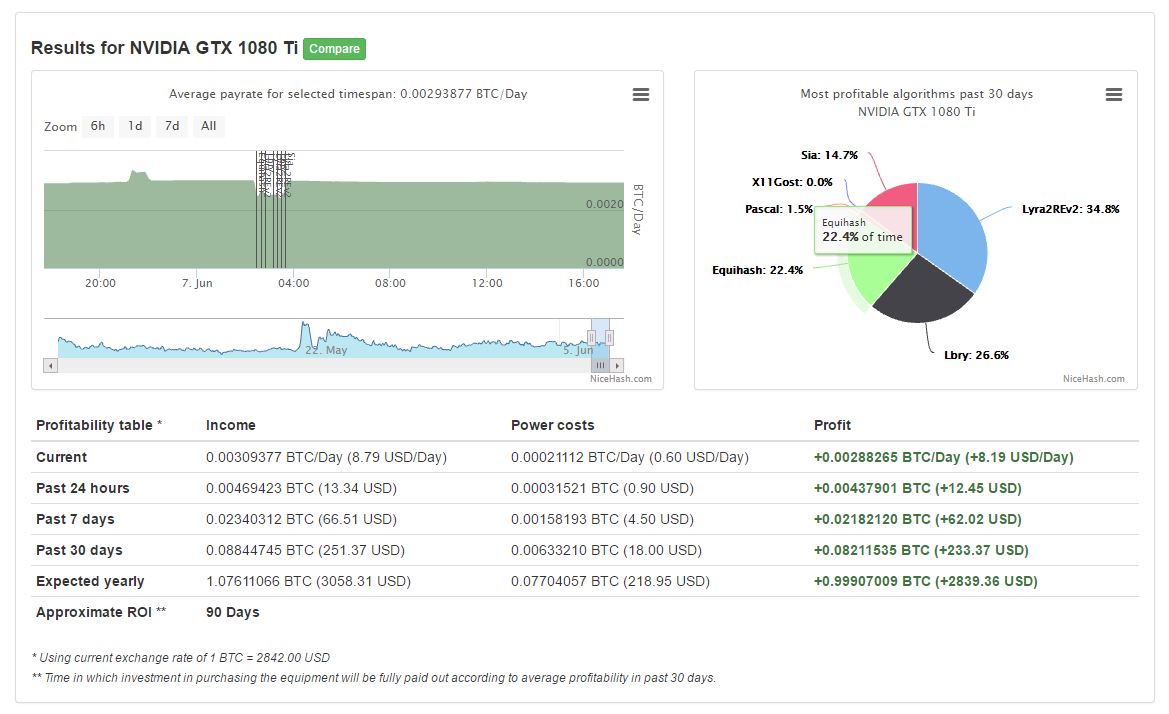Click the navigator scrollbar left arrow
The height and width of the screenshot is (714, 1169).
click(51, 366)
